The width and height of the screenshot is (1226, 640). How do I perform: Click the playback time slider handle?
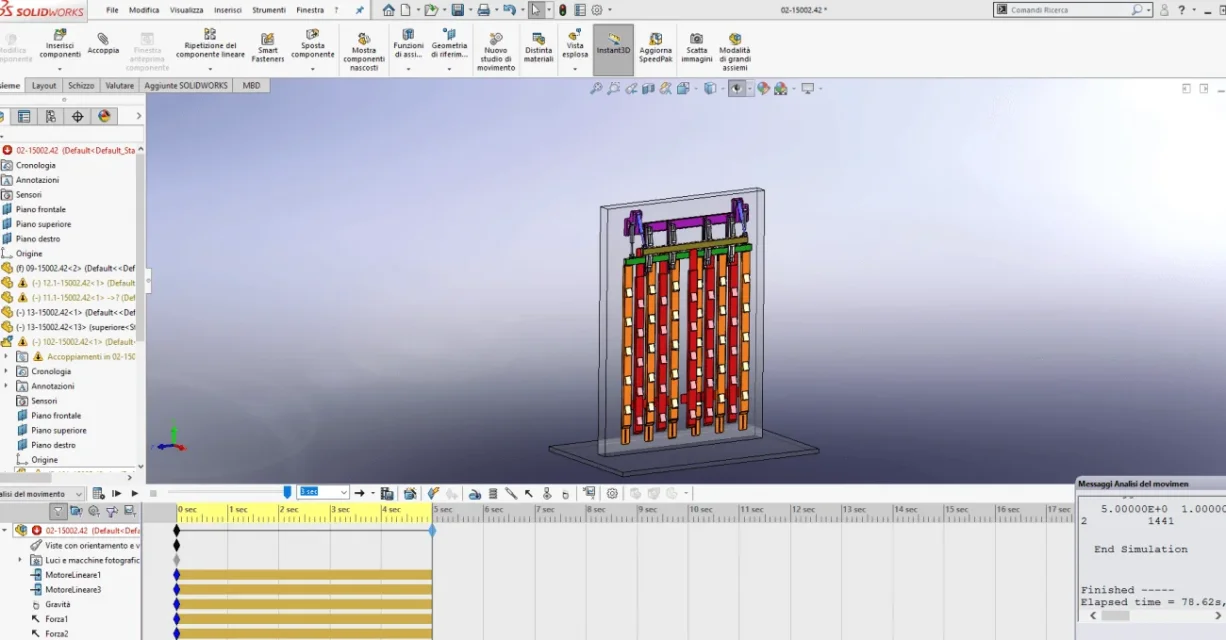pos(288,492)
